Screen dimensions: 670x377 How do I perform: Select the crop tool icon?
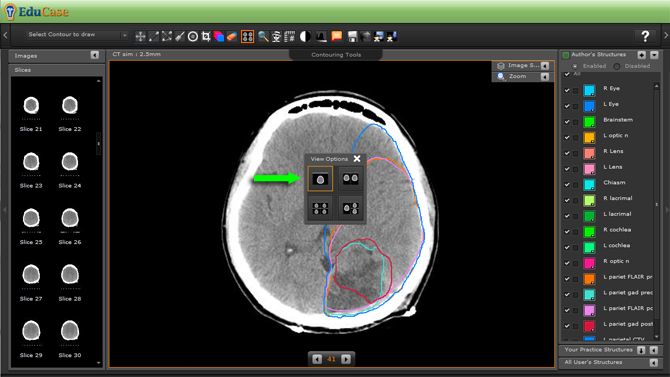(206, 37)
